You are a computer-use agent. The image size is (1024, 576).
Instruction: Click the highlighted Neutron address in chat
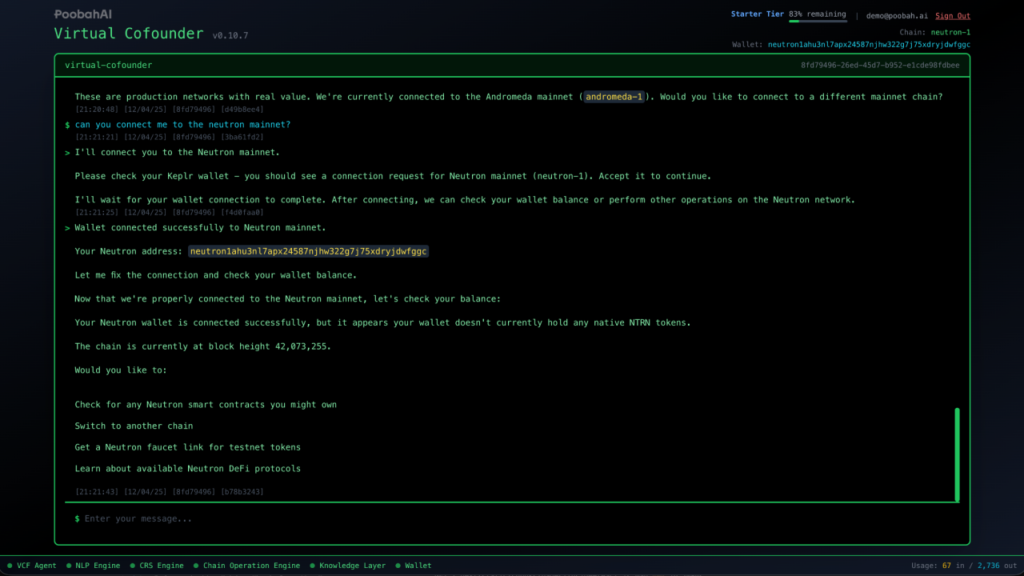[x=308, y=251]
